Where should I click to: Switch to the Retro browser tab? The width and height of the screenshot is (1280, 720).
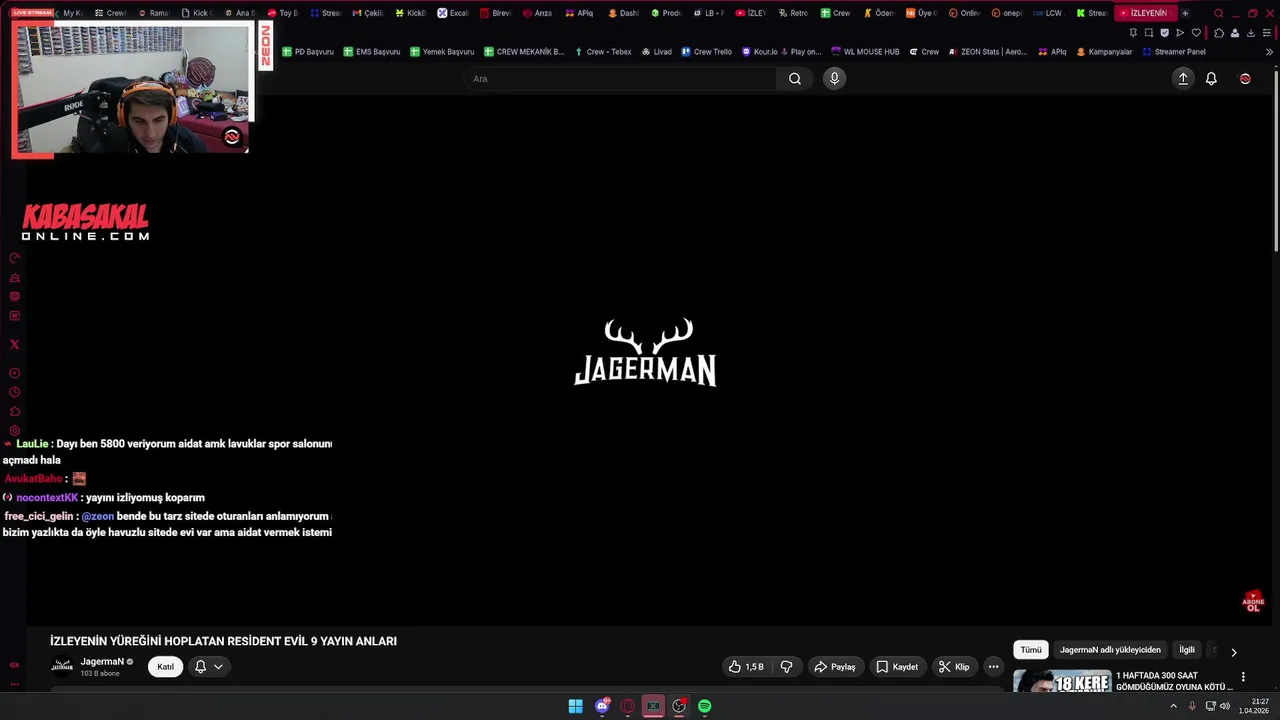794,13
